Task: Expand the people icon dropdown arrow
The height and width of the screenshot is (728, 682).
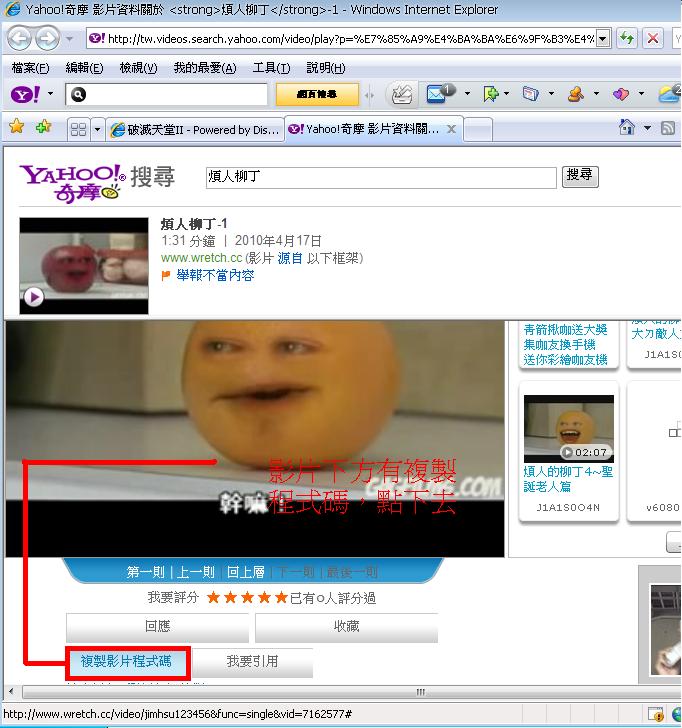Action: 597,94
